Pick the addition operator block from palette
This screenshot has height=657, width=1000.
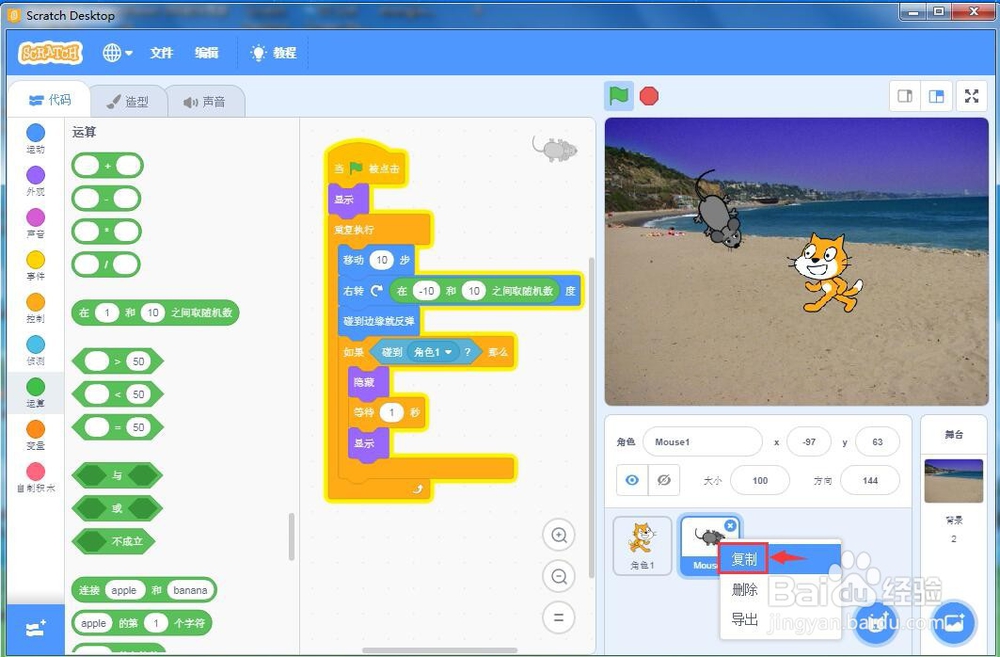coord(107,166)
